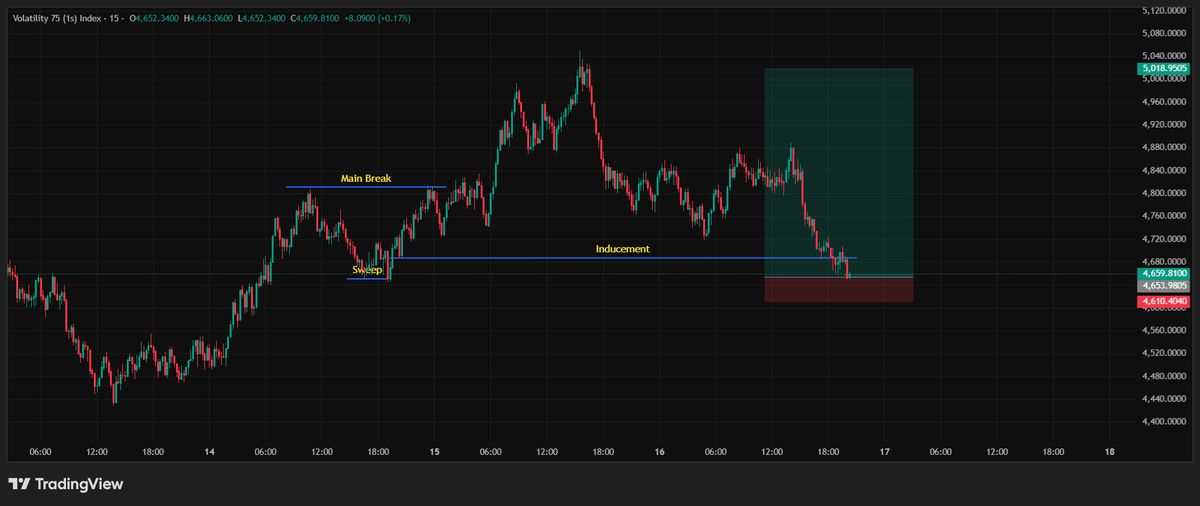The image size is (1200, 506).
Task: Click the 4,720.0000 price axis label
Action: pos(1164,239)
